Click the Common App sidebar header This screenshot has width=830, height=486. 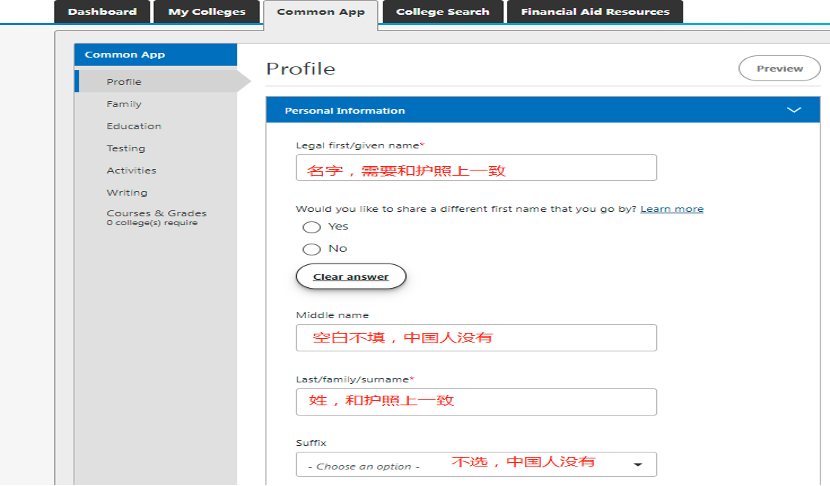point(156,55)
